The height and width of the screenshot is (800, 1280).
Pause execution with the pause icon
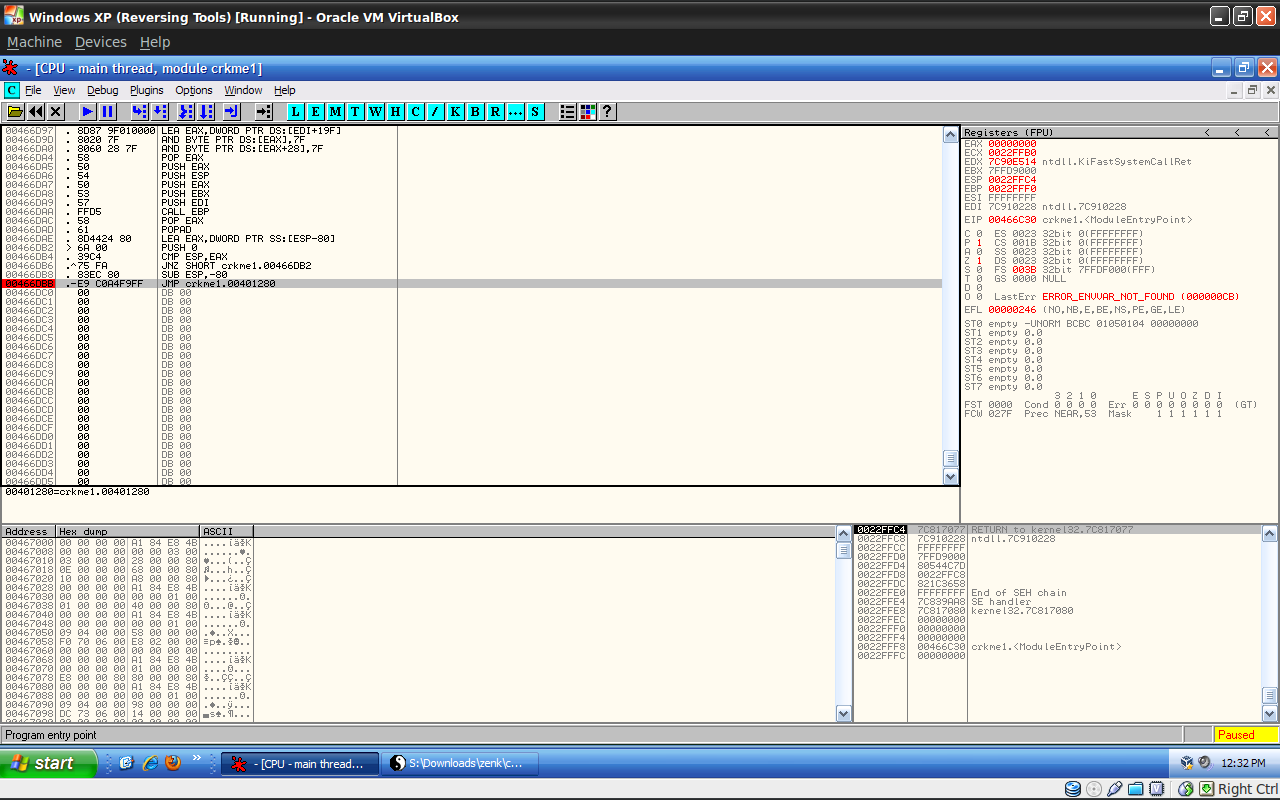[x=108, y=112]
